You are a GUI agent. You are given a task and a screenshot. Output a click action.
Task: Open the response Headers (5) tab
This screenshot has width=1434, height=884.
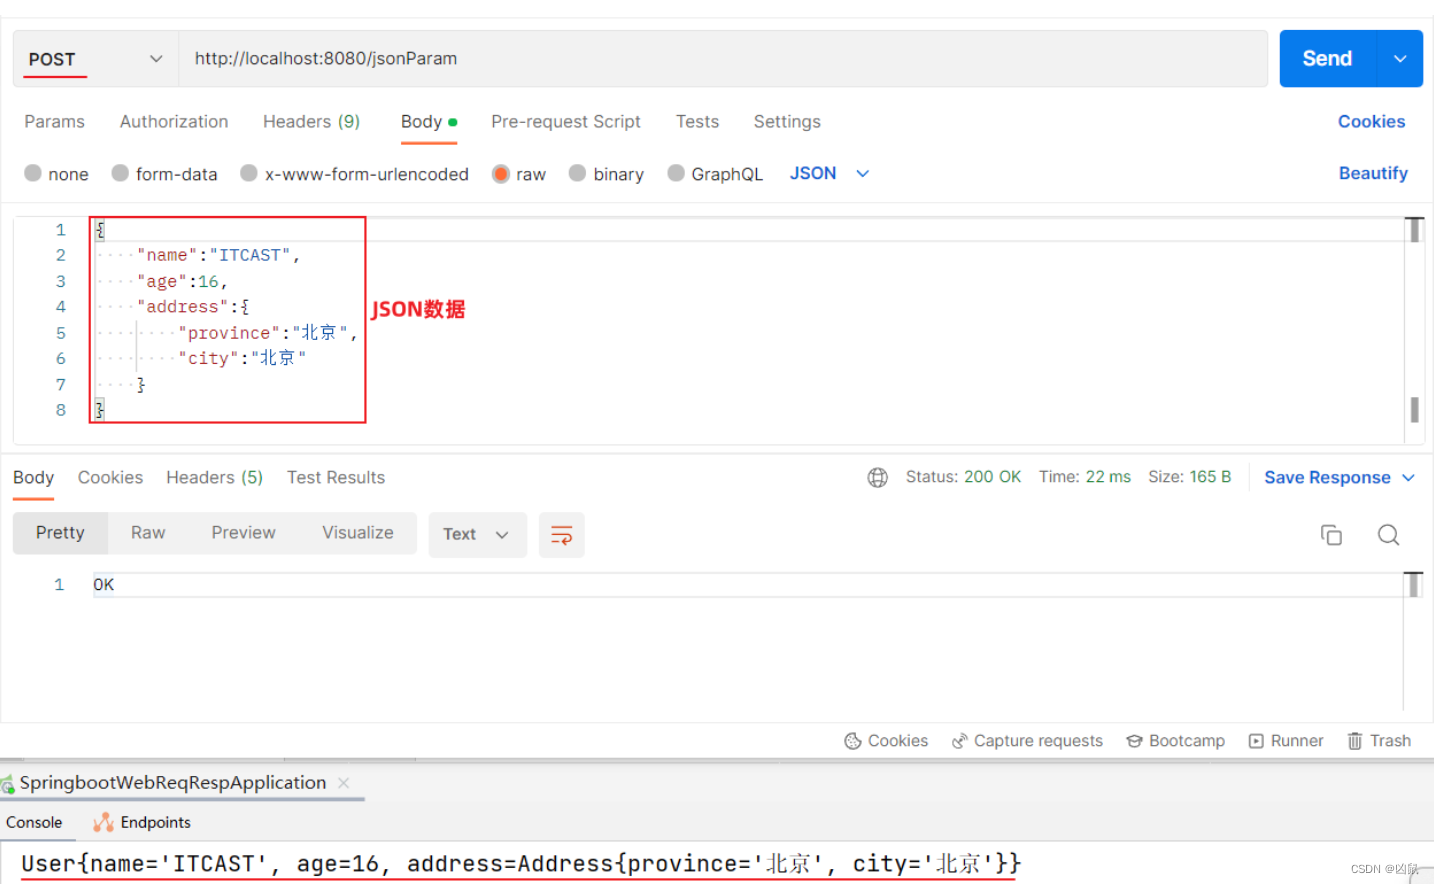[x=214, y=478]
